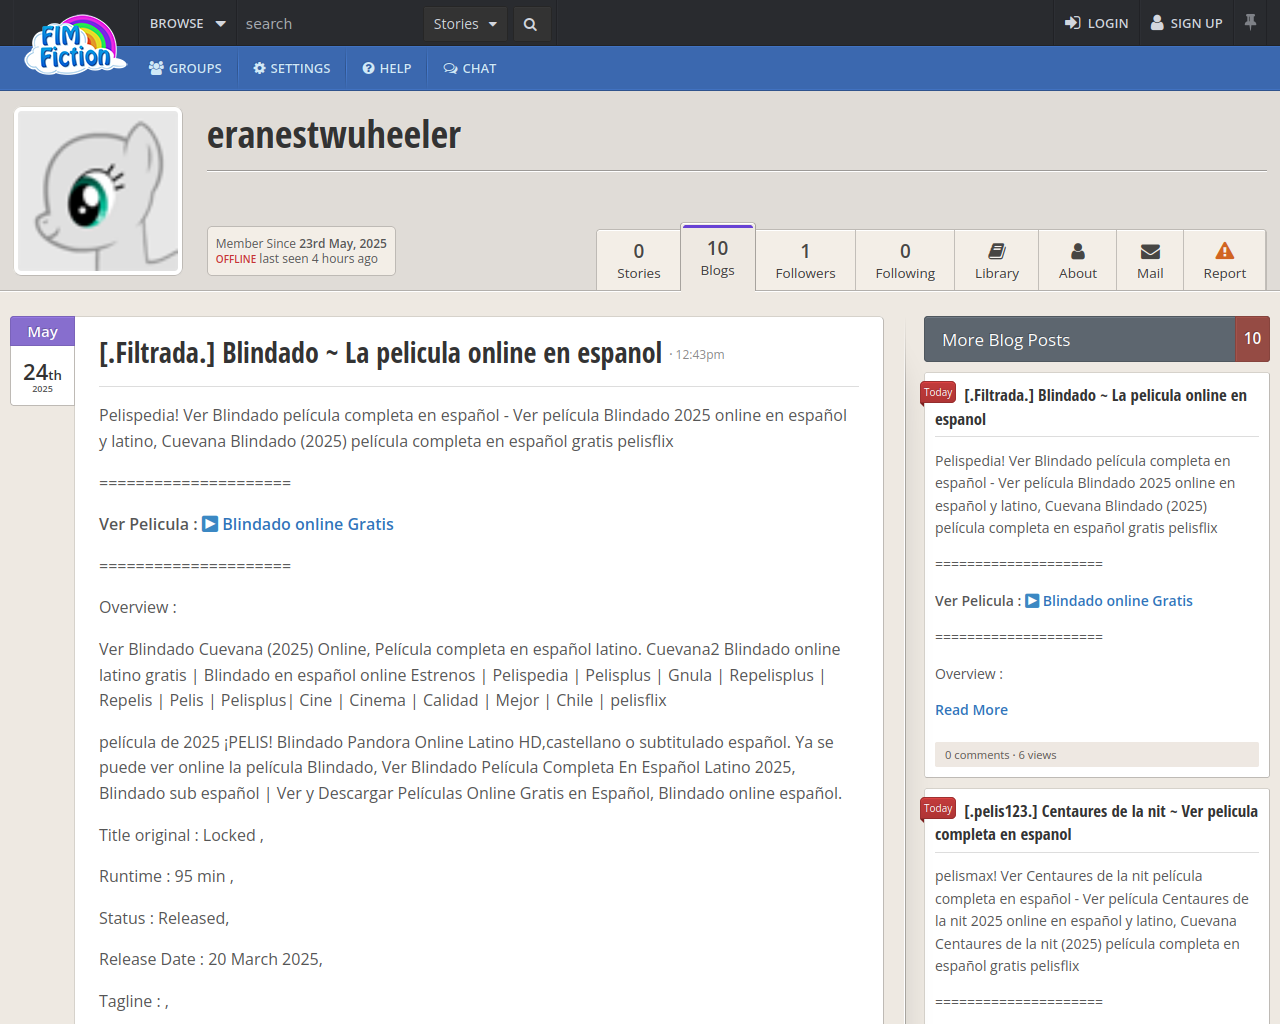The image size is (1280, 1024).
Task: Click Read More in the sidebar post
Action: click(x=971, y=710)
